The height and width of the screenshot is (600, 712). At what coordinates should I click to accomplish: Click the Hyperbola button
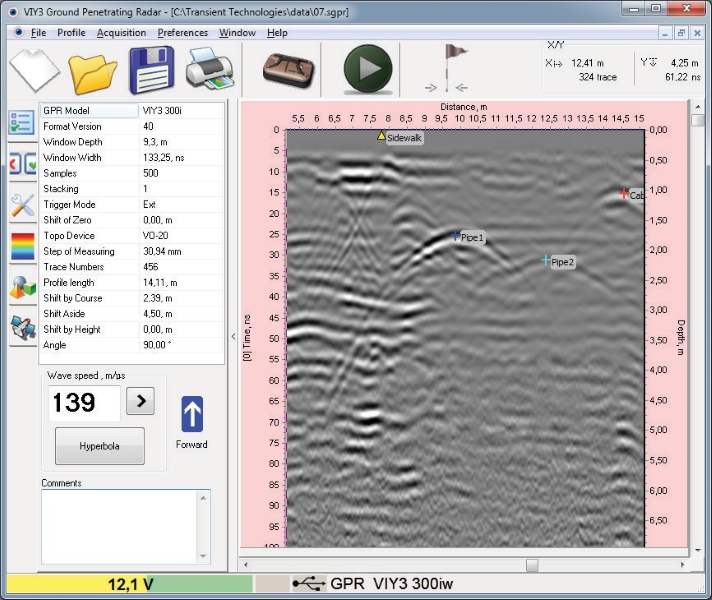click(x=100, y=446)
